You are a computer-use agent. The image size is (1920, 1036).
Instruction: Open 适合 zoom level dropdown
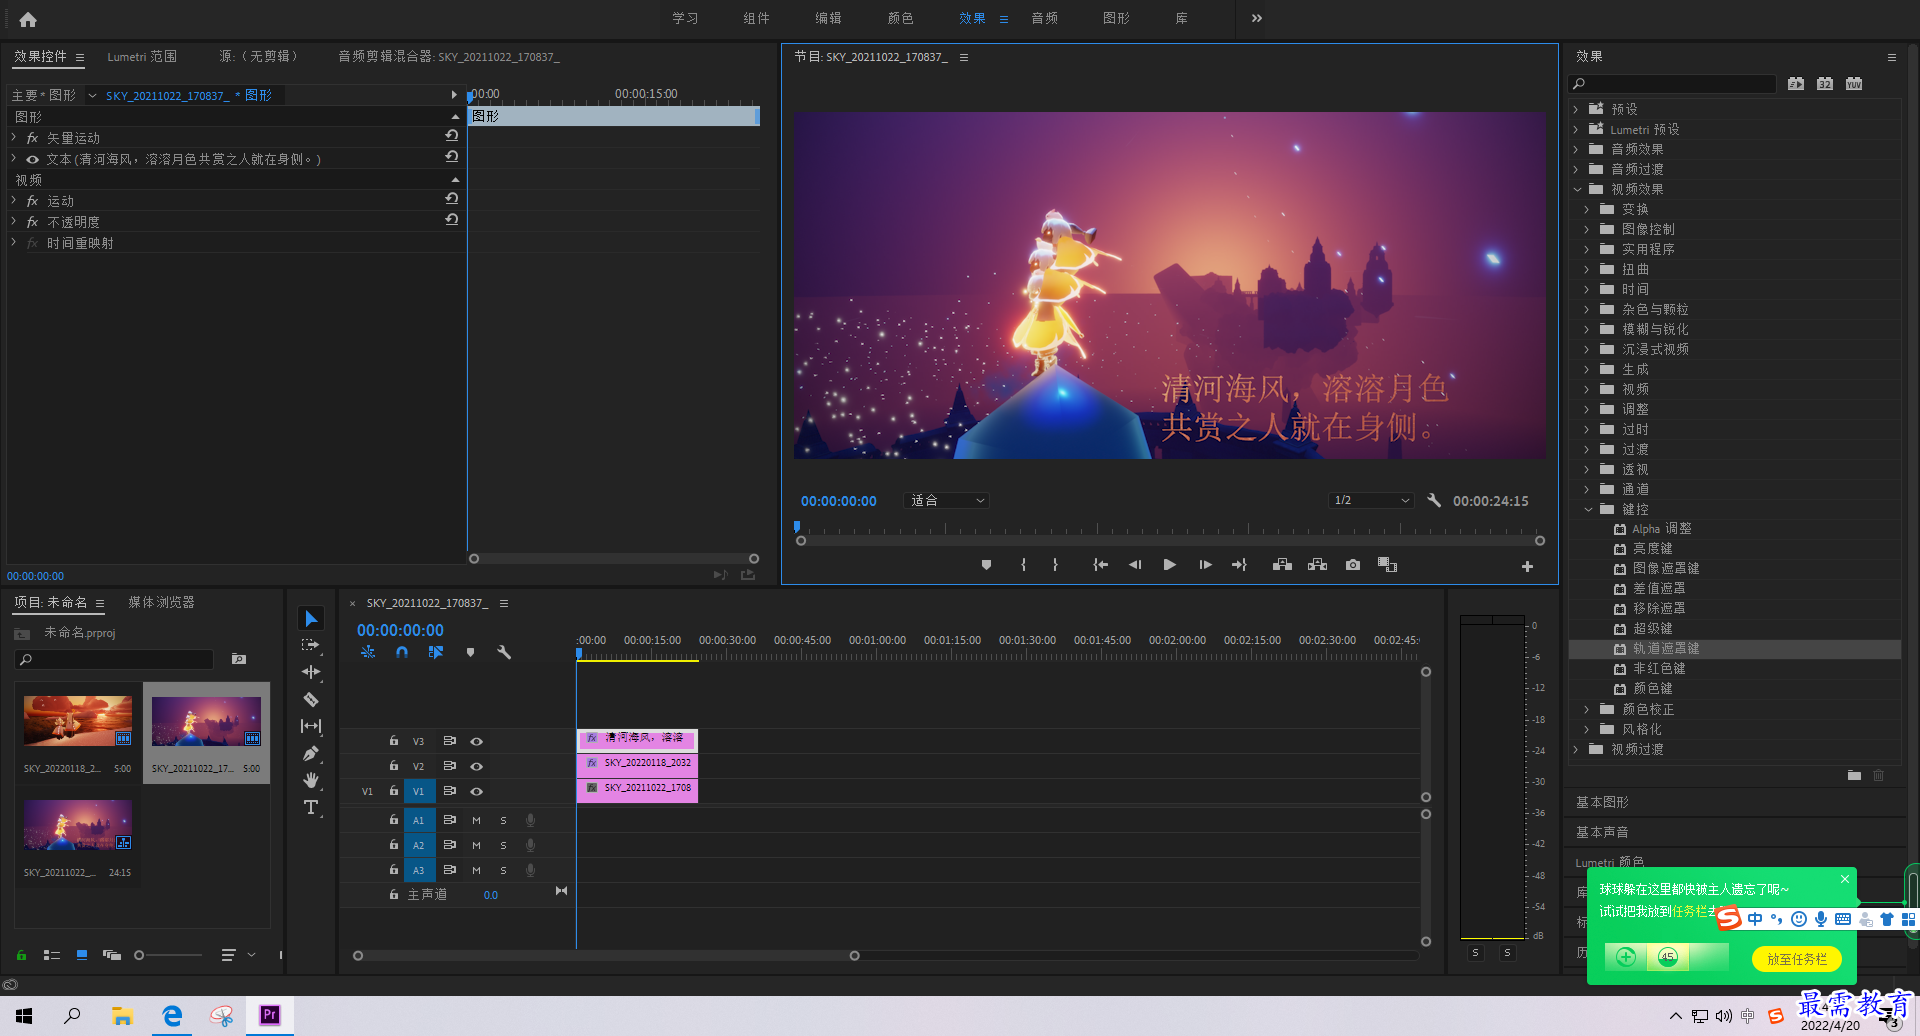click(946, 500)
